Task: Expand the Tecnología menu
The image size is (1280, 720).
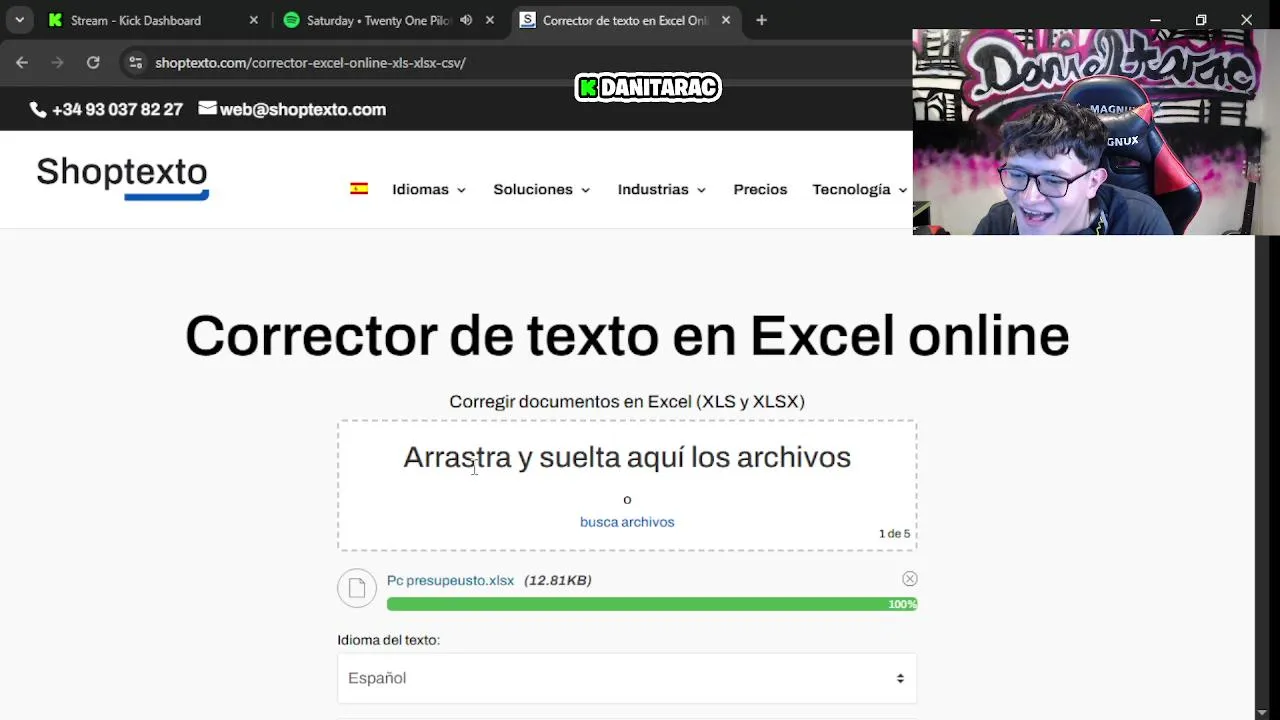Action: 860,189
